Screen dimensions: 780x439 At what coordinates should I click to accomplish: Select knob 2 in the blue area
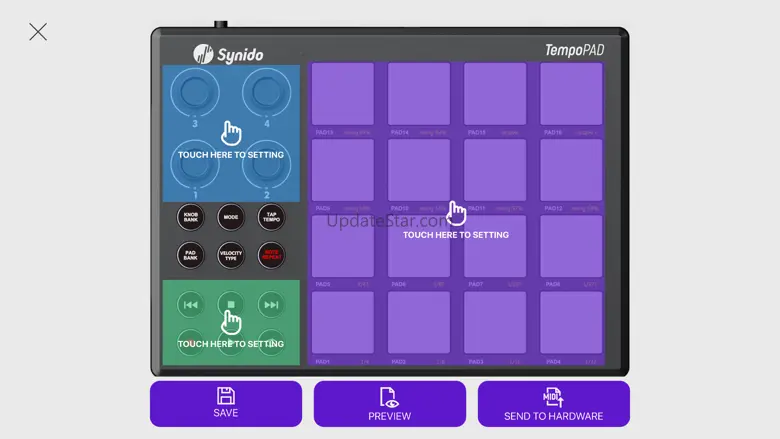tap(267, 166)
